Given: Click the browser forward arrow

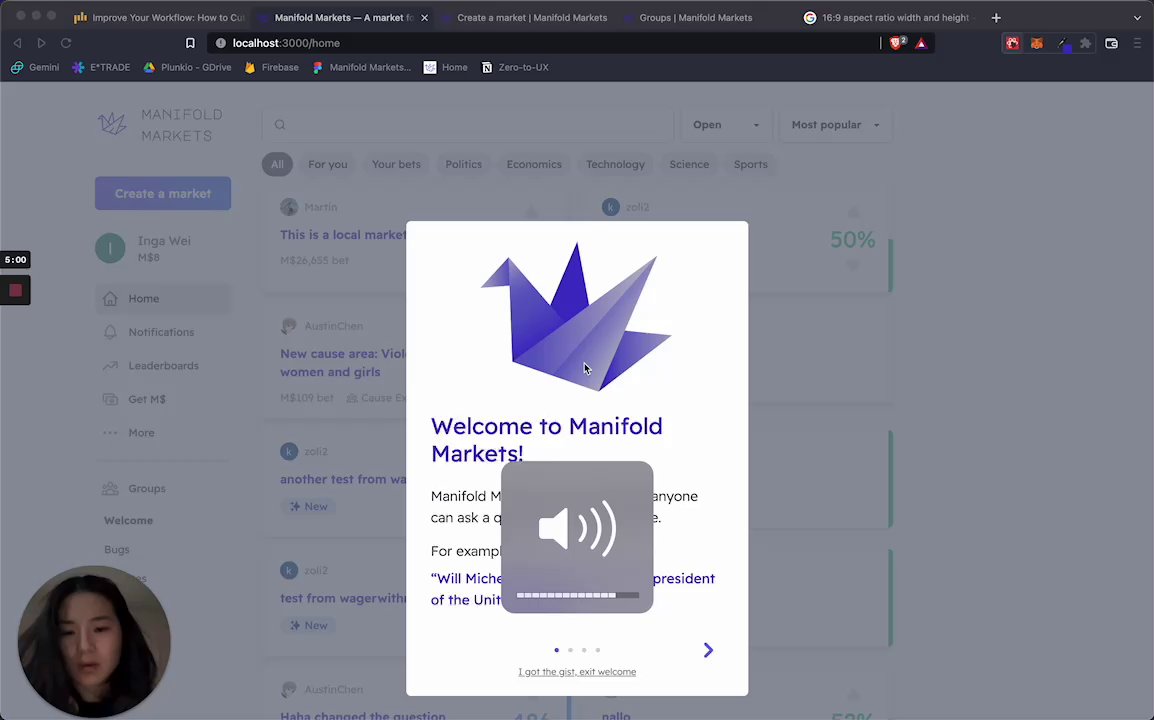Looking at the screenshot, I should click(x=41, y=43).
